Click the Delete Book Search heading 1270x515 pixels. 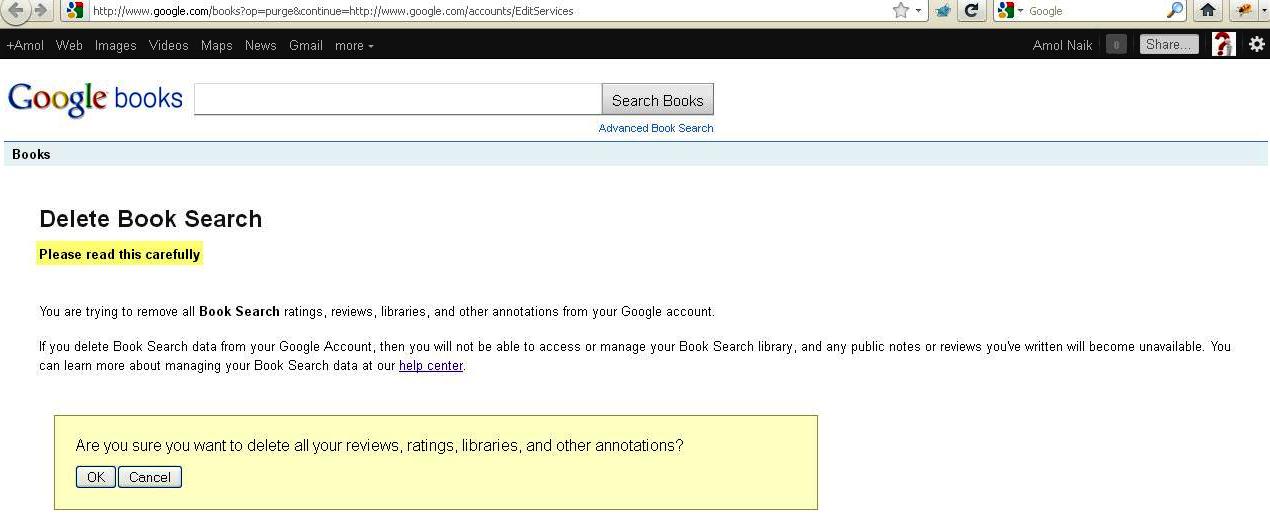pos(150,219)
